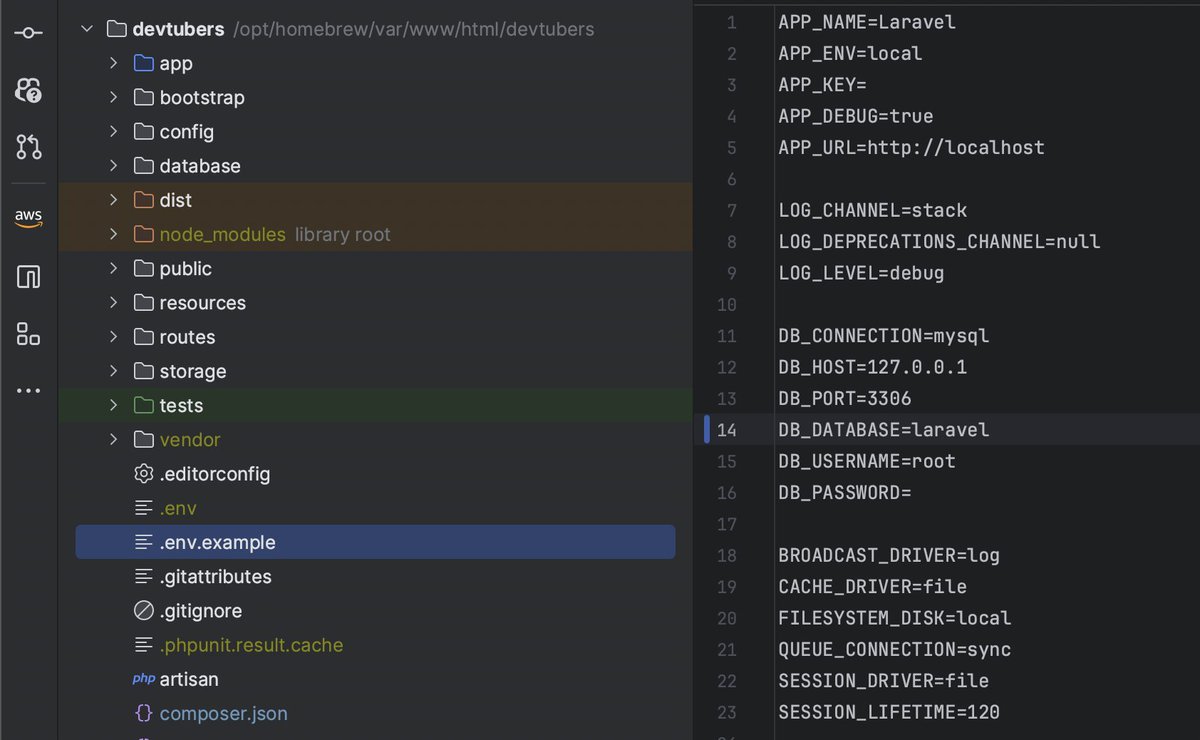Expand the database folder chevron
The height and width of the screenshot is (740, 1200).
114,165
